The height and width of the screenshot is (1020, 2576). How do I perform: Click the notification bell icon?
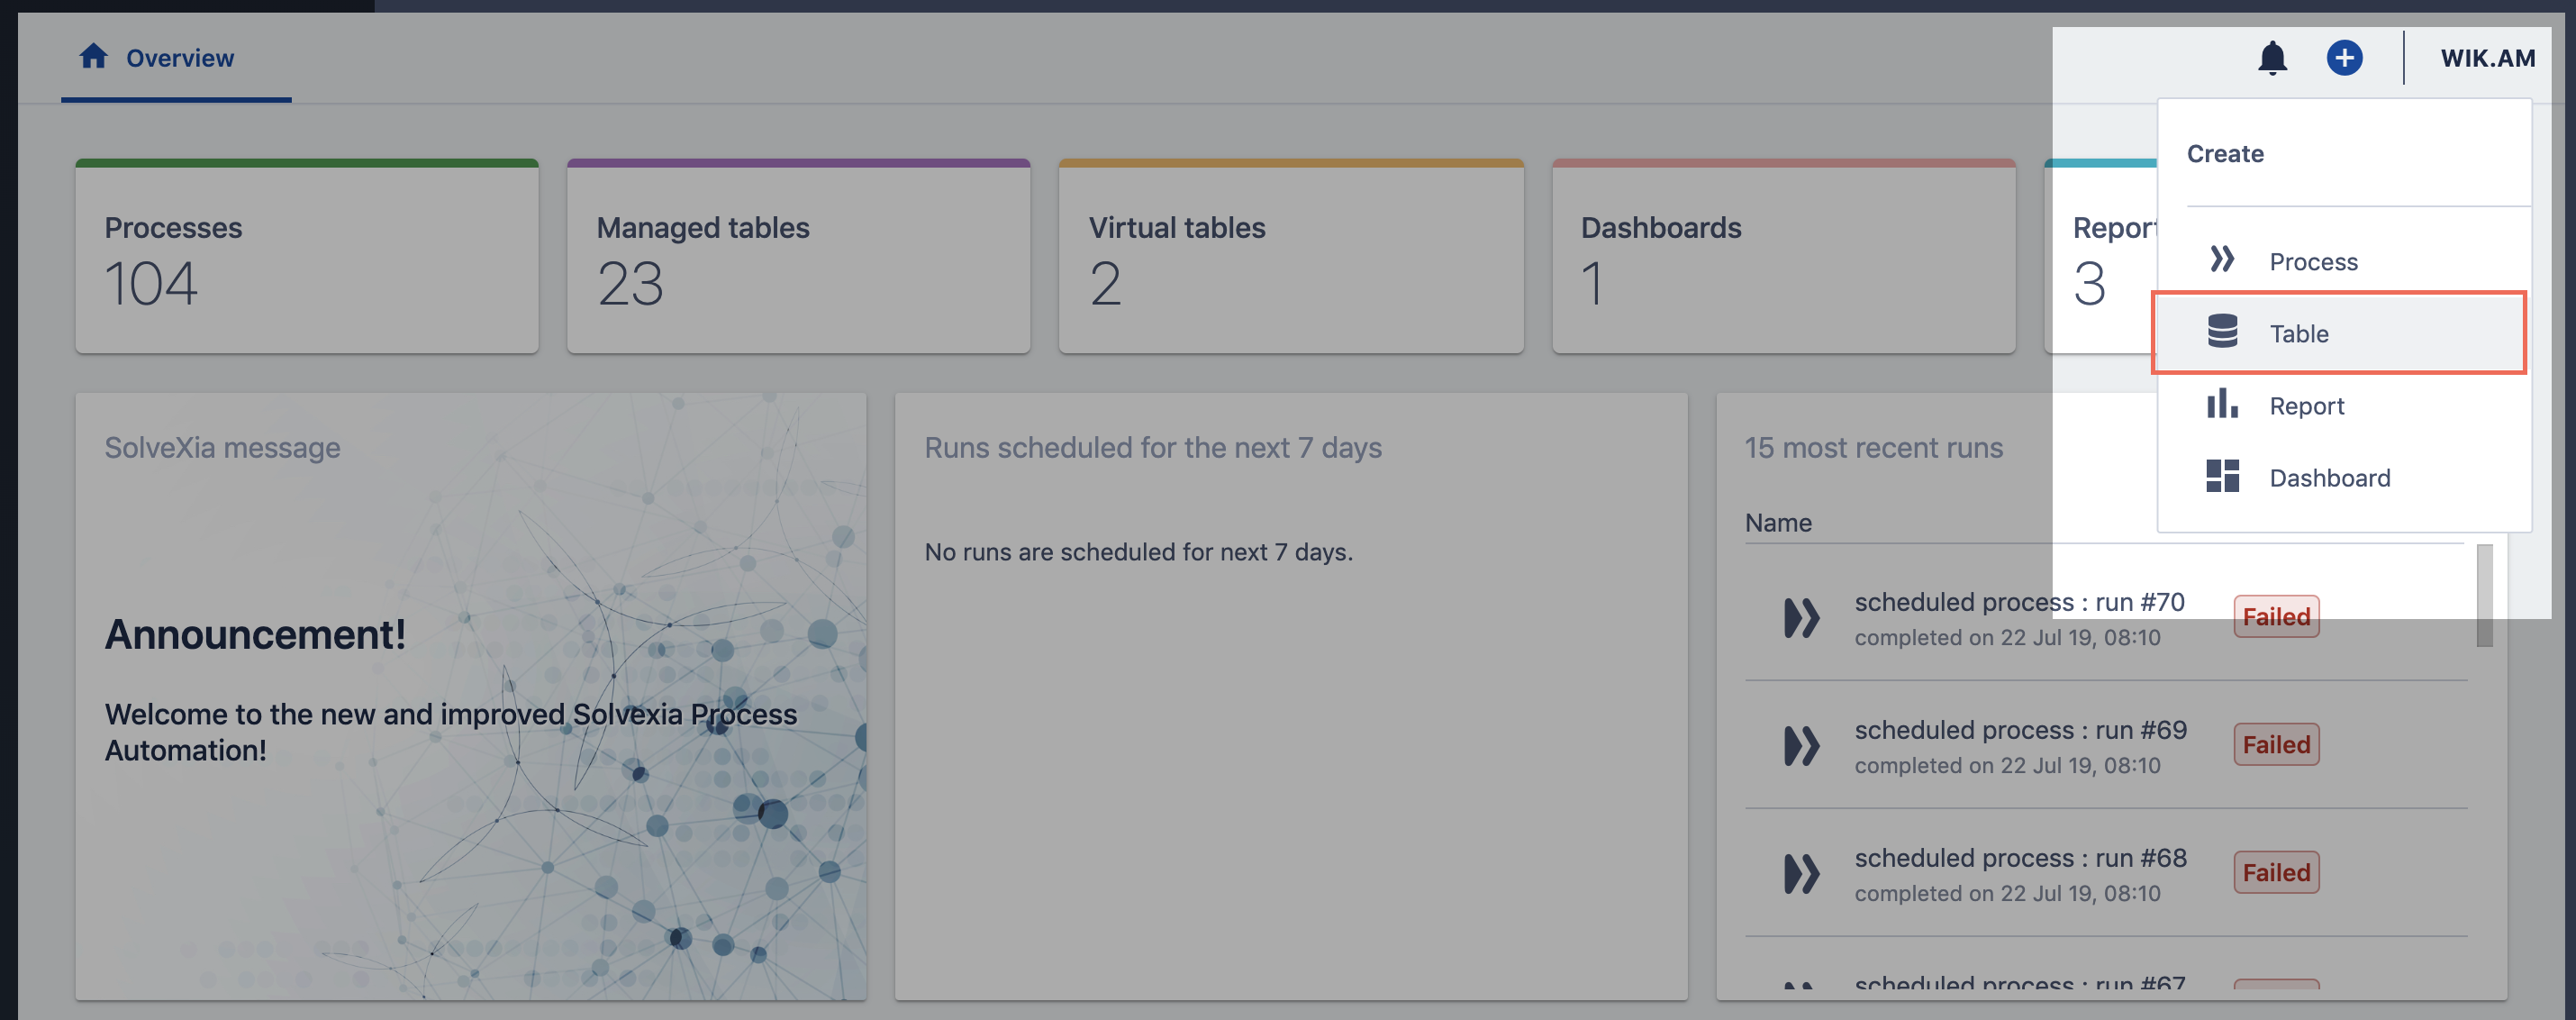click(x=2272, y=58)
